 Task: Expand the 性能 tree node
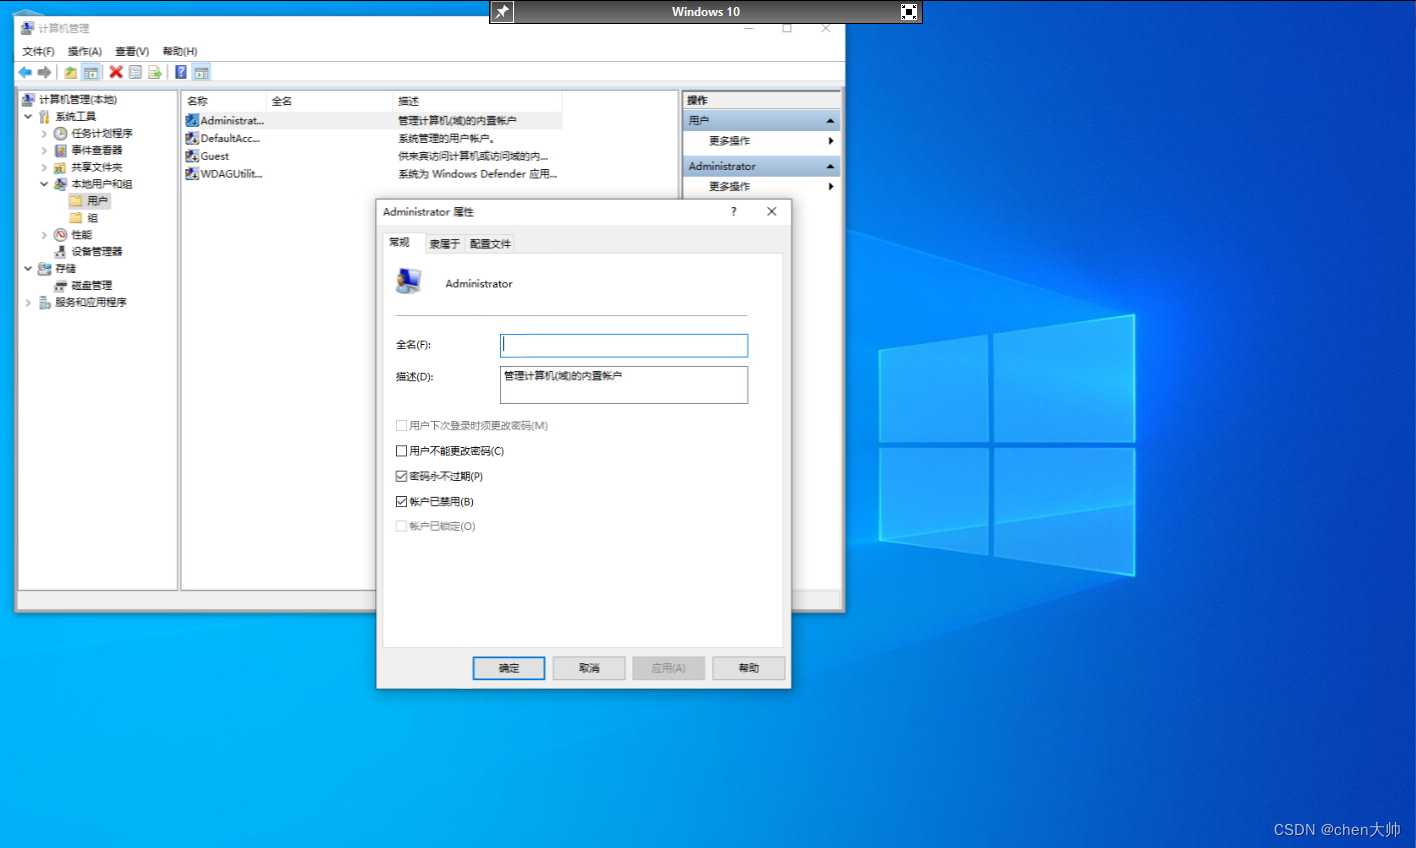(x=44, y=235)
